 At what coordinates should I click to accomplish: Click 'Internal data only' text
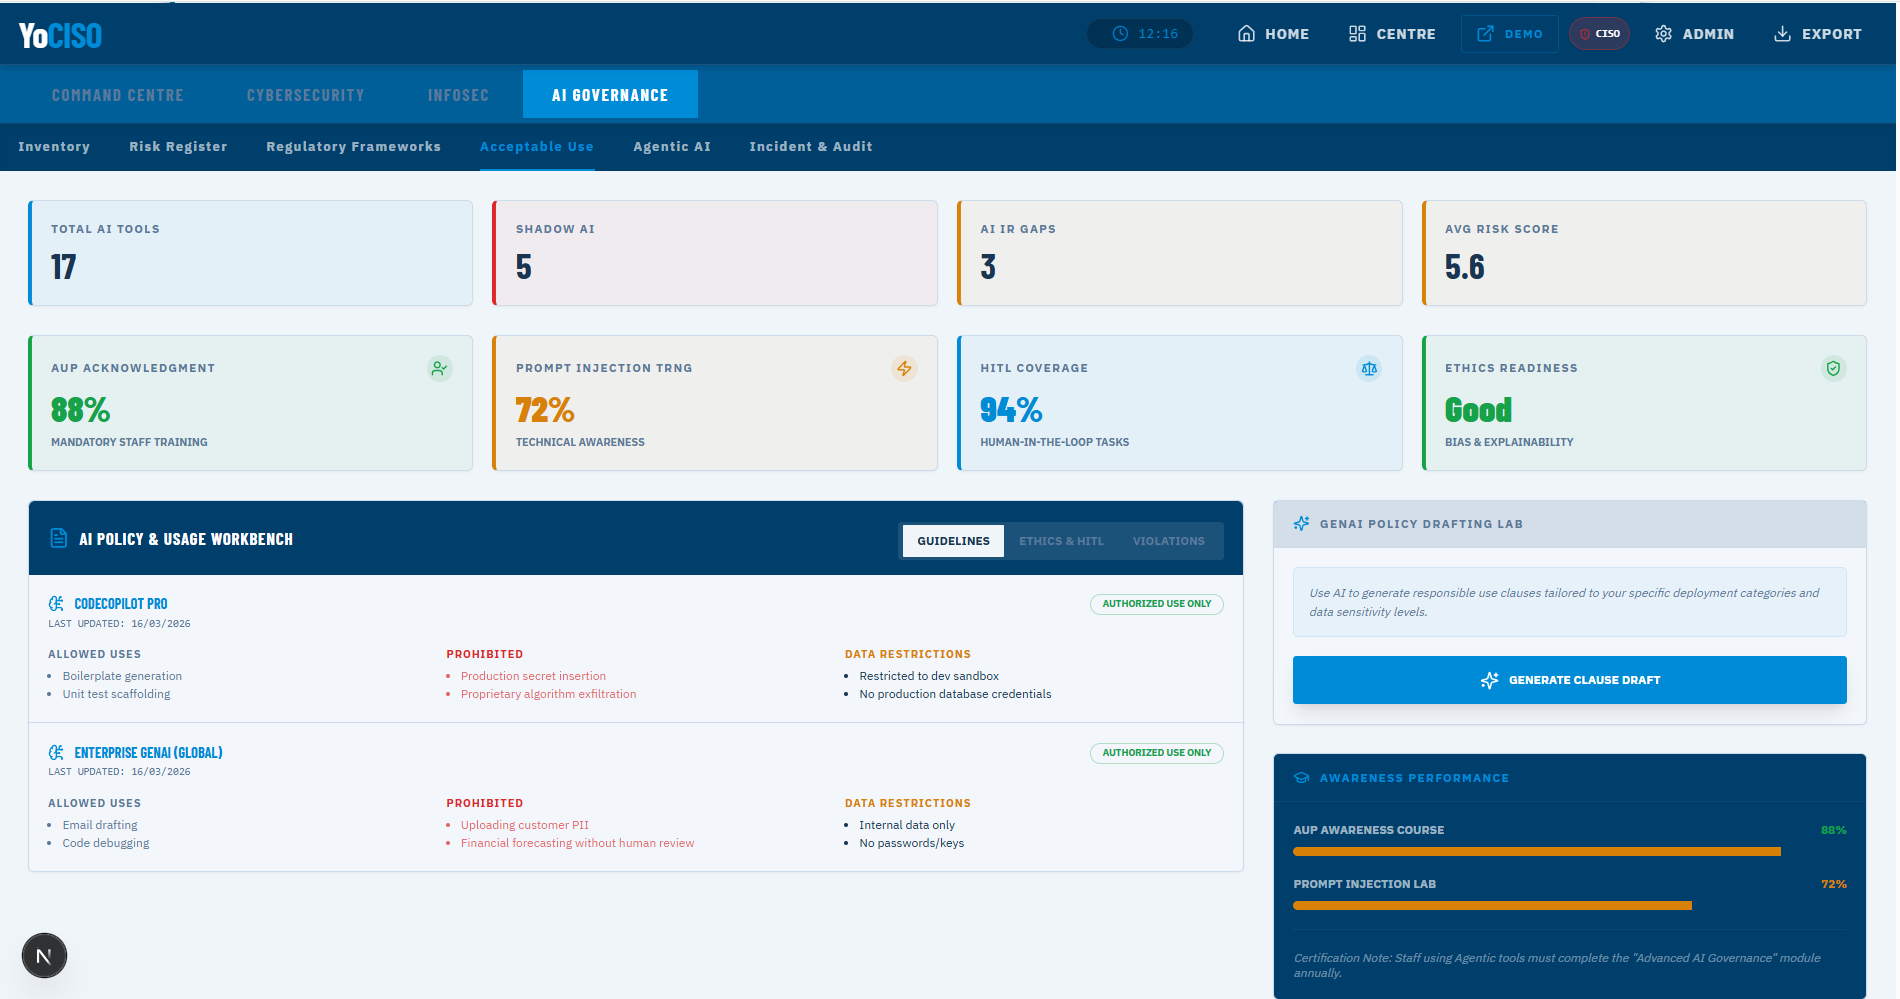(x=907, y=825)
